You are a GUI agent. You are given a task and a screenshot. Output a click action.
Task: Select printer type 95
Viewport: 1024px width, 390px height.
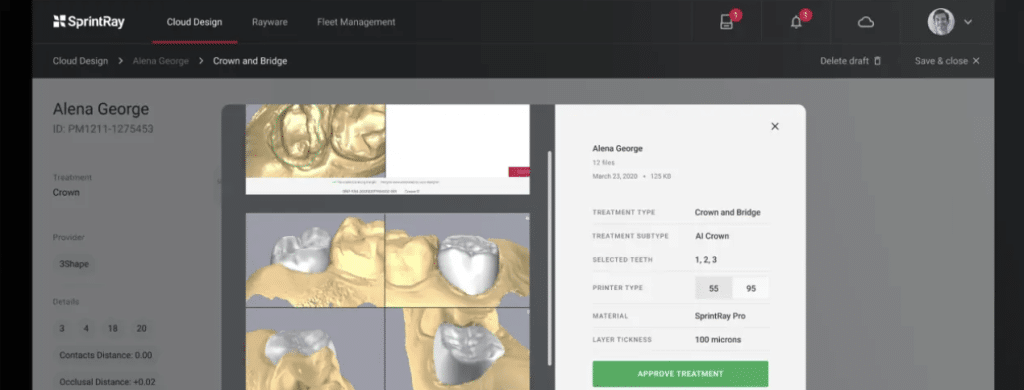click(751, 288)
